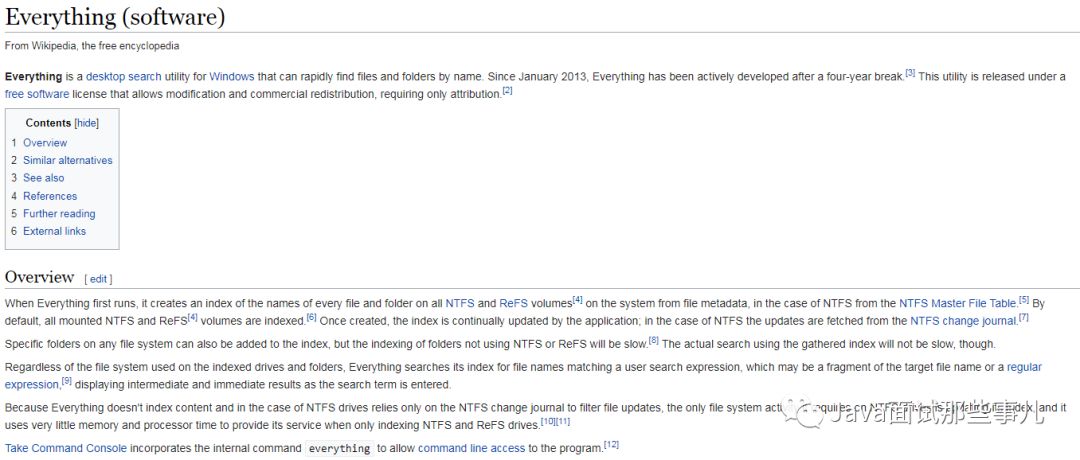This screenshot has height=460, width=1080.
Task: Open citation [4] after 'ReFS volumes'
Action: (x=578, y=299)
